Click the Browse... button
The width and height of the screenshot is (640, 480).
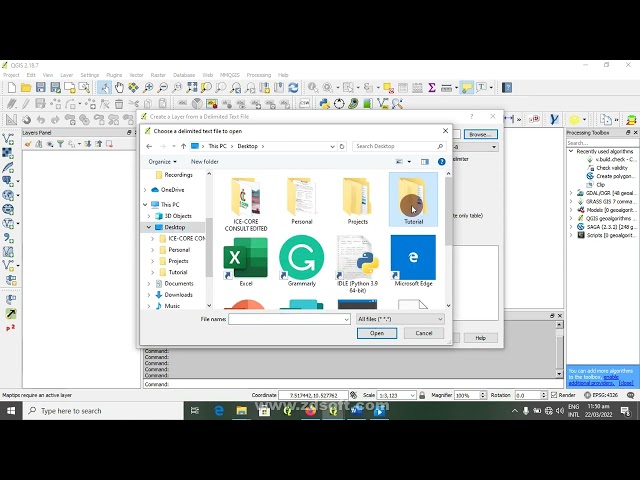tap(480, 134)
